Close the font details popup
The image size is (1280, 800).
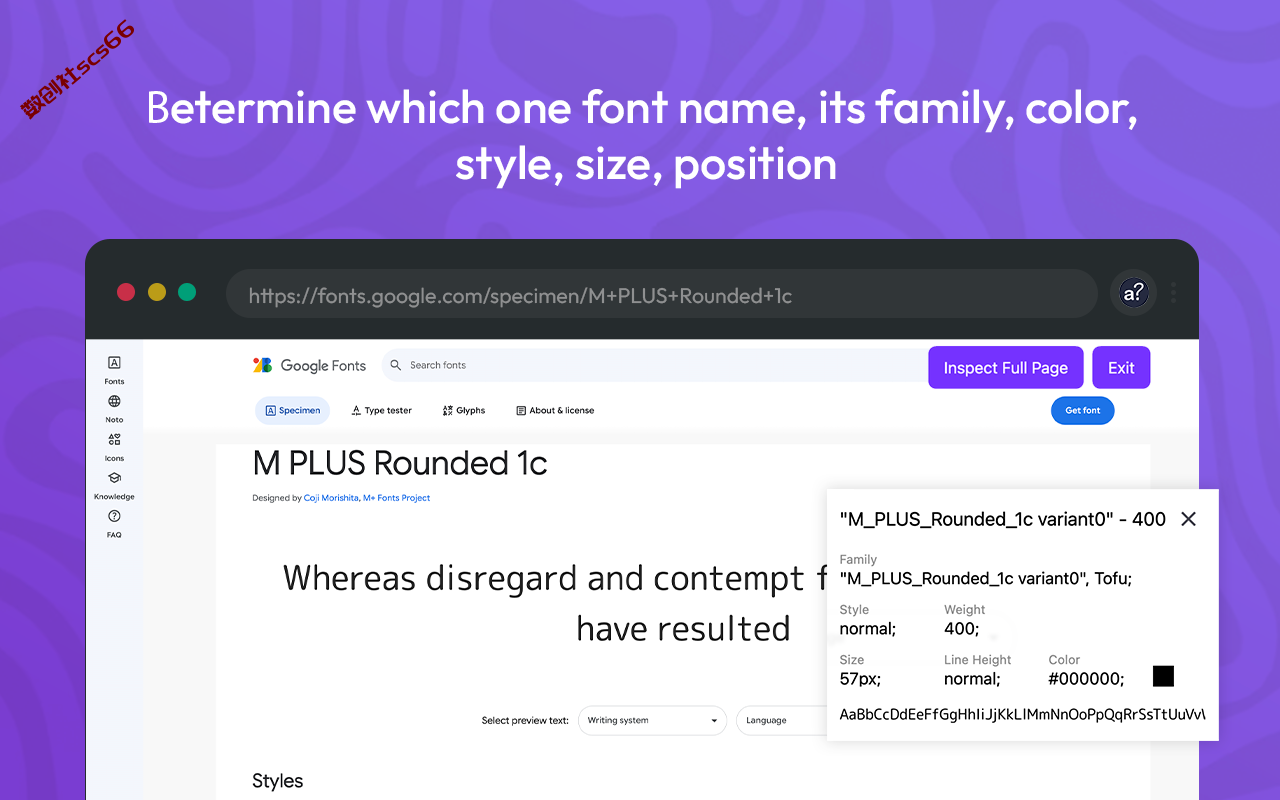(x=1188, y=519)
